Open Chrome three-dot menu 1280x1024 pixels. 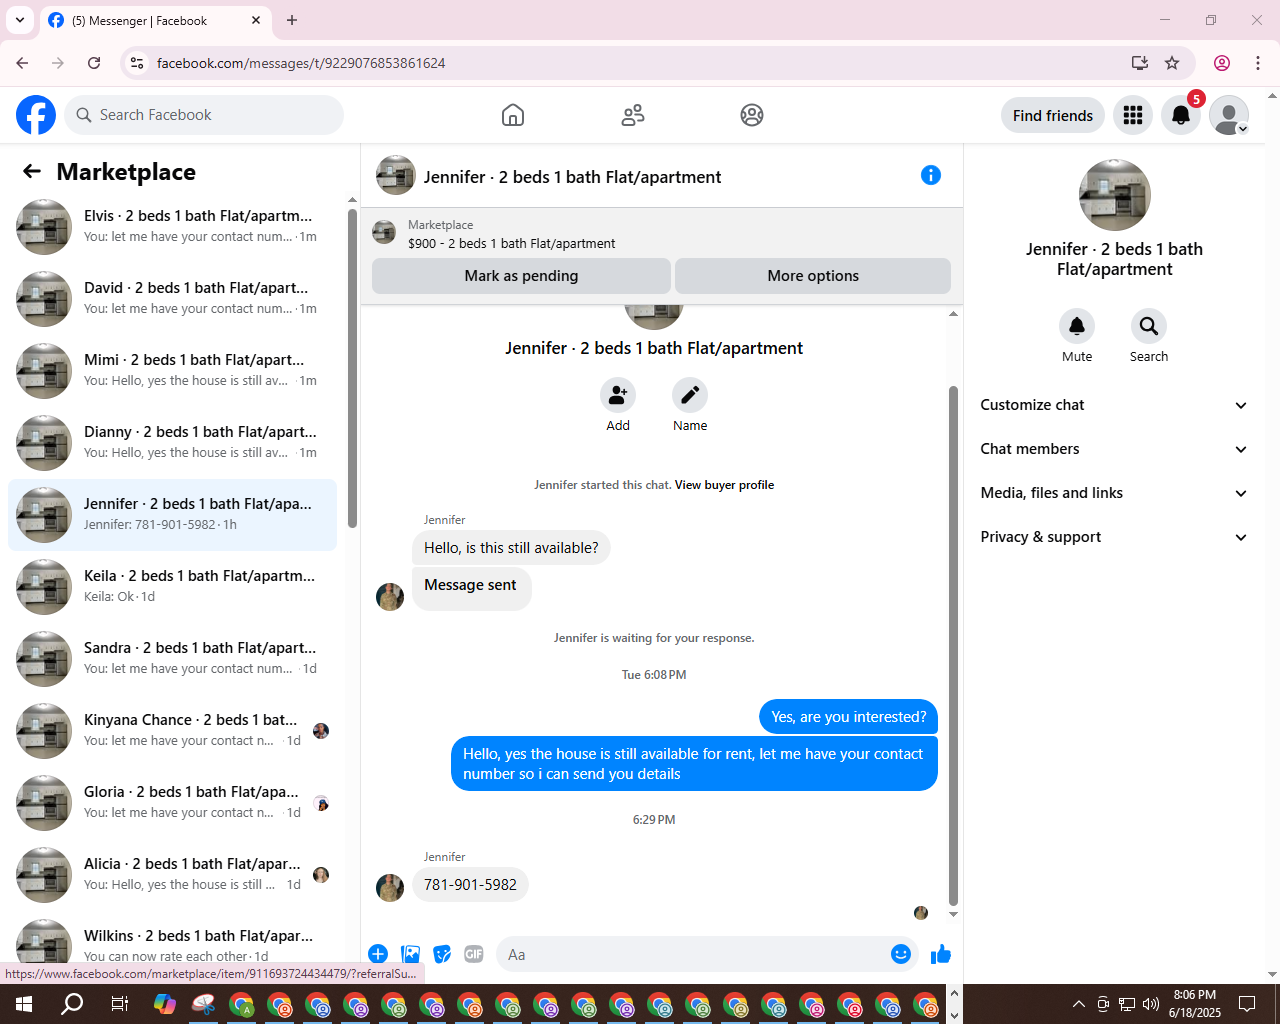coord(1258,63)
